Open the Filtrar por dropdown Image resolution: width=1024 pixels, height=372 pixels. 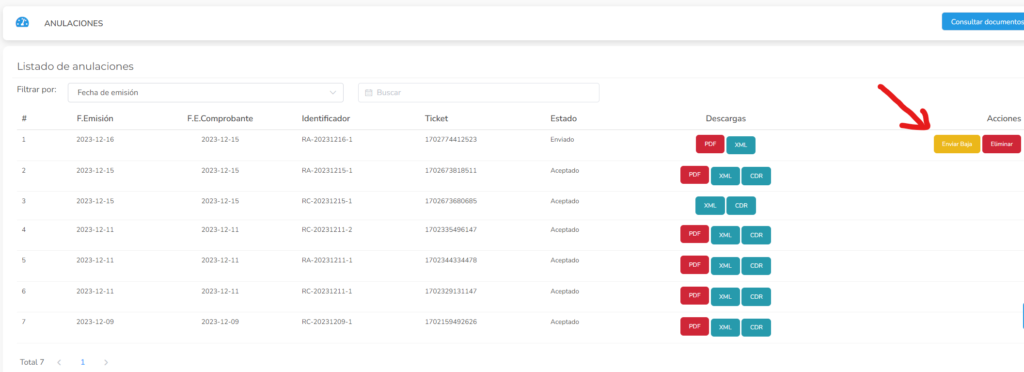click(206, 93)
